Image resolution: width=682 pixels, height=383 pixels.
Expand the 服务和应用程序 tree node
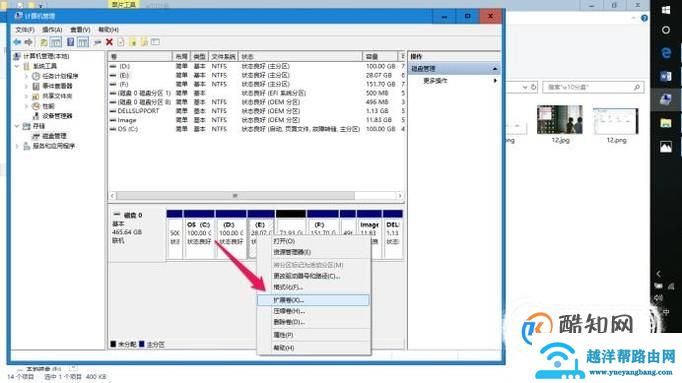click(17, 146)
